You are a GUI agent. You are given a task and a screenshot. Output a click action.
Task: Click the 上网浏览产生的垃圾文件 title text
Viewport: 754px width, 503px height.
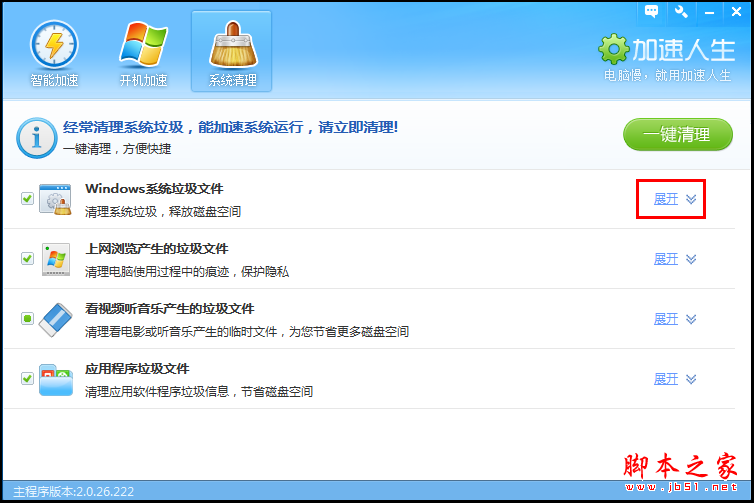click(157, 249)
